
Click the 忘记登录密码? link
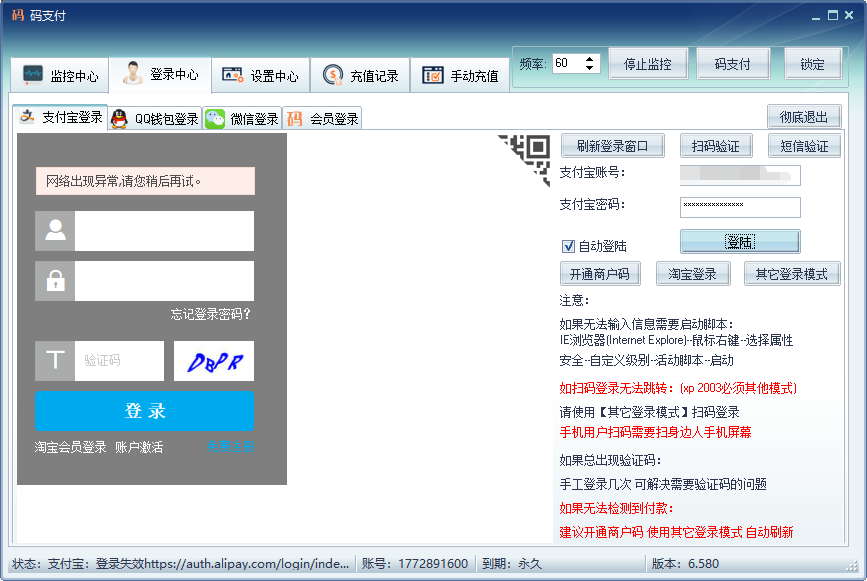210,314
